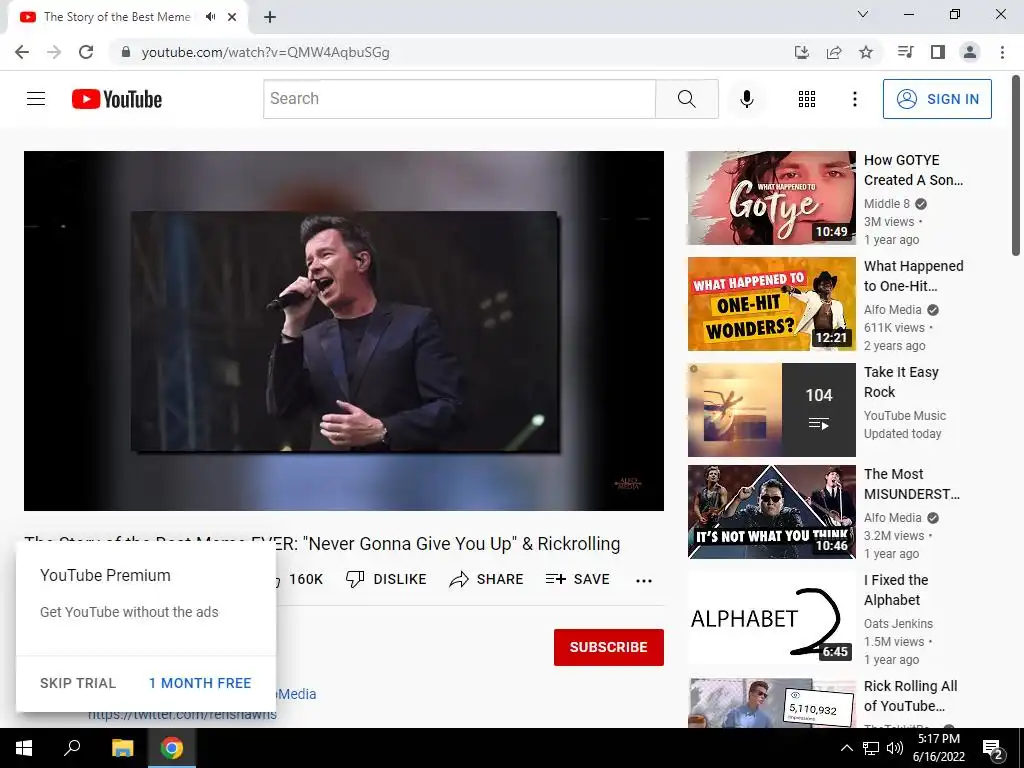
Task: Click the video player to pause
Action: pos(344,330)
